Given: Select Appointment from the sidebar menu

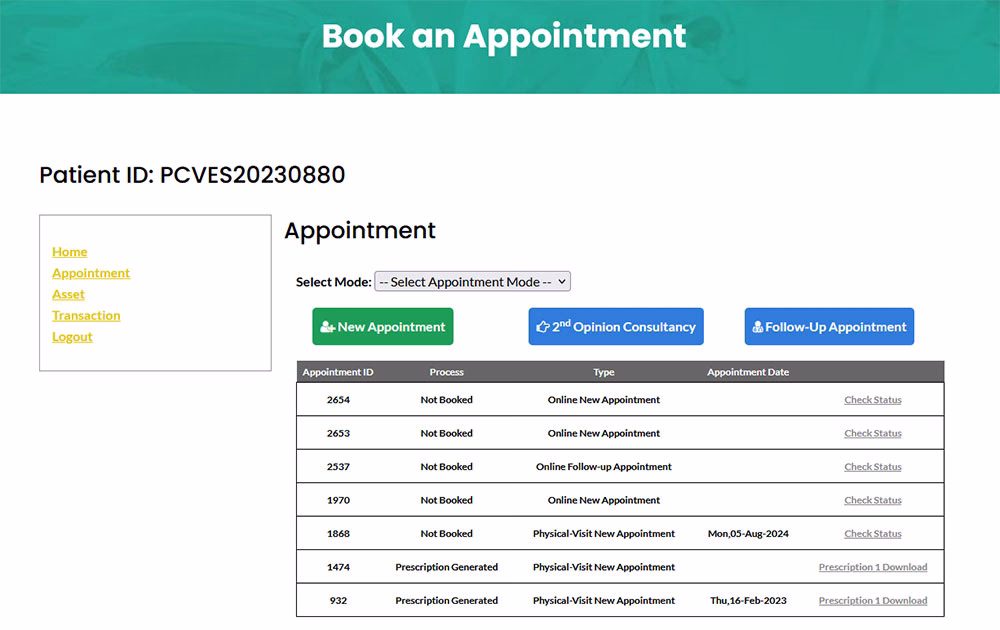Looking at the screenshot, I should [x=91, y=273].
